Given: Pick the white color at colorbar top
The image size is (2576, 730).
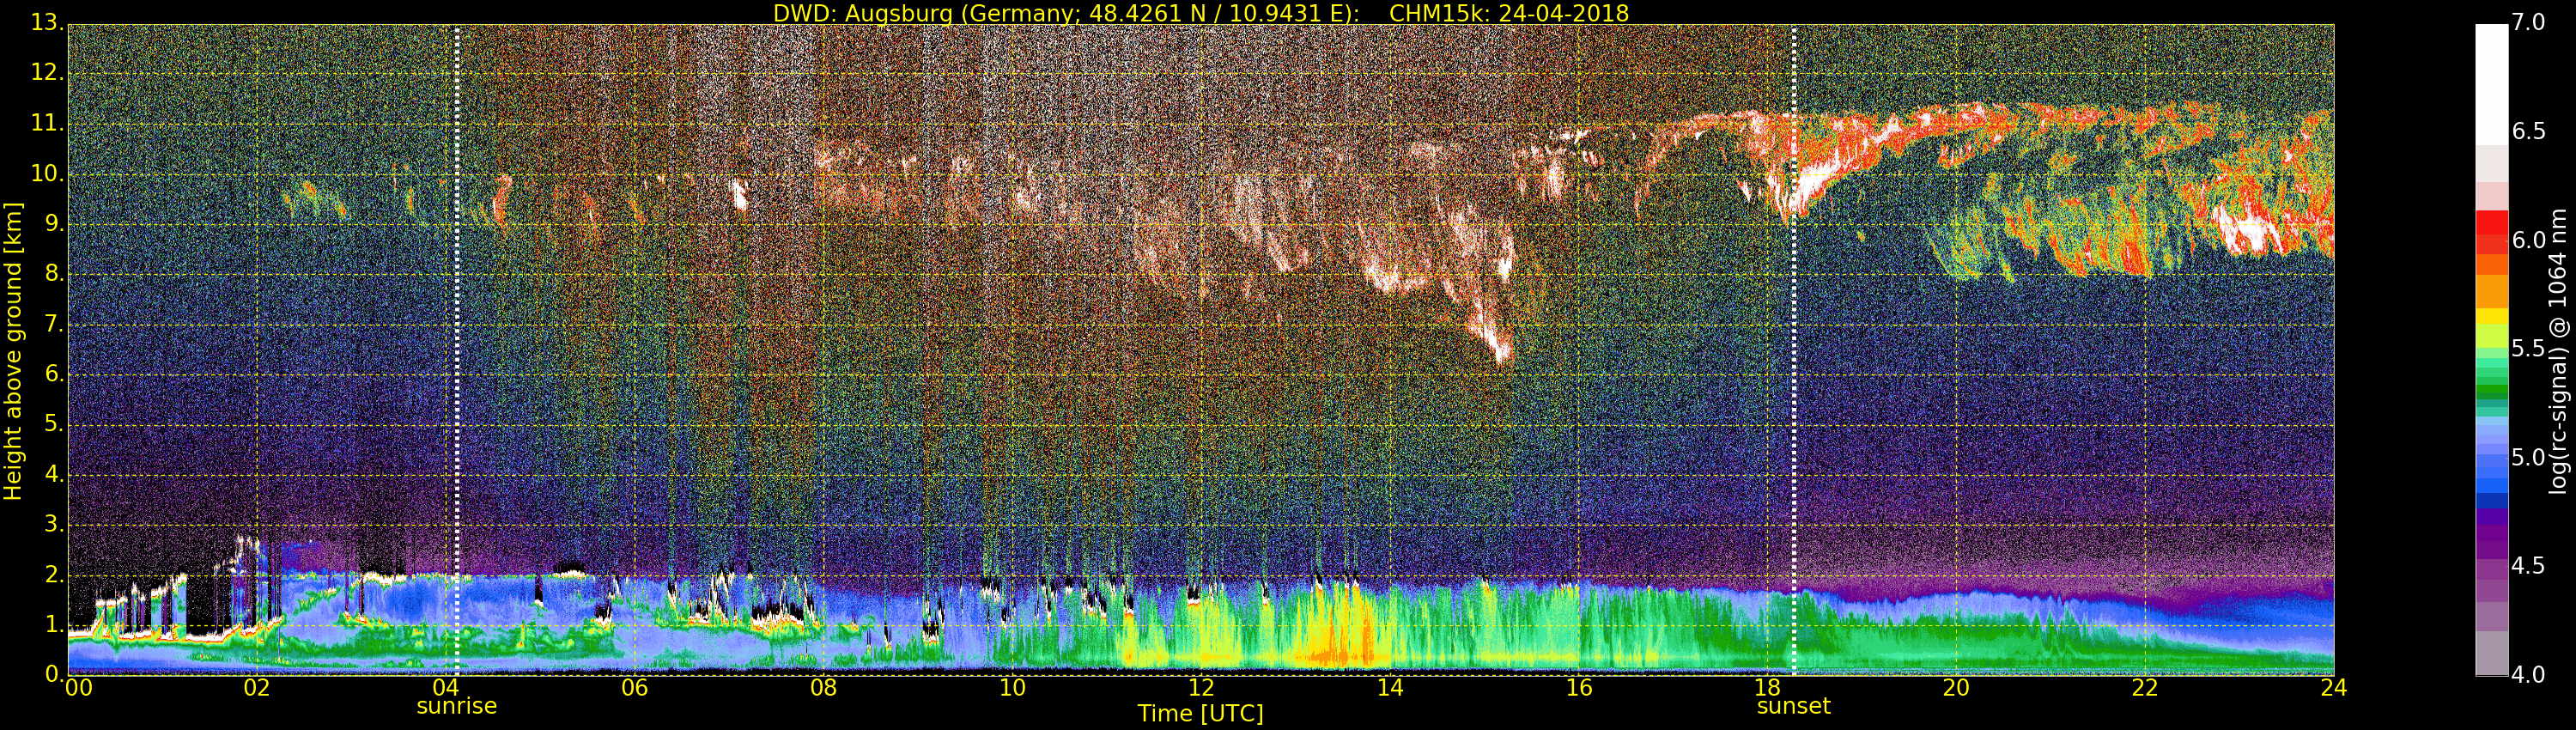Looking at the screenshot, I should click(2491, 80).
